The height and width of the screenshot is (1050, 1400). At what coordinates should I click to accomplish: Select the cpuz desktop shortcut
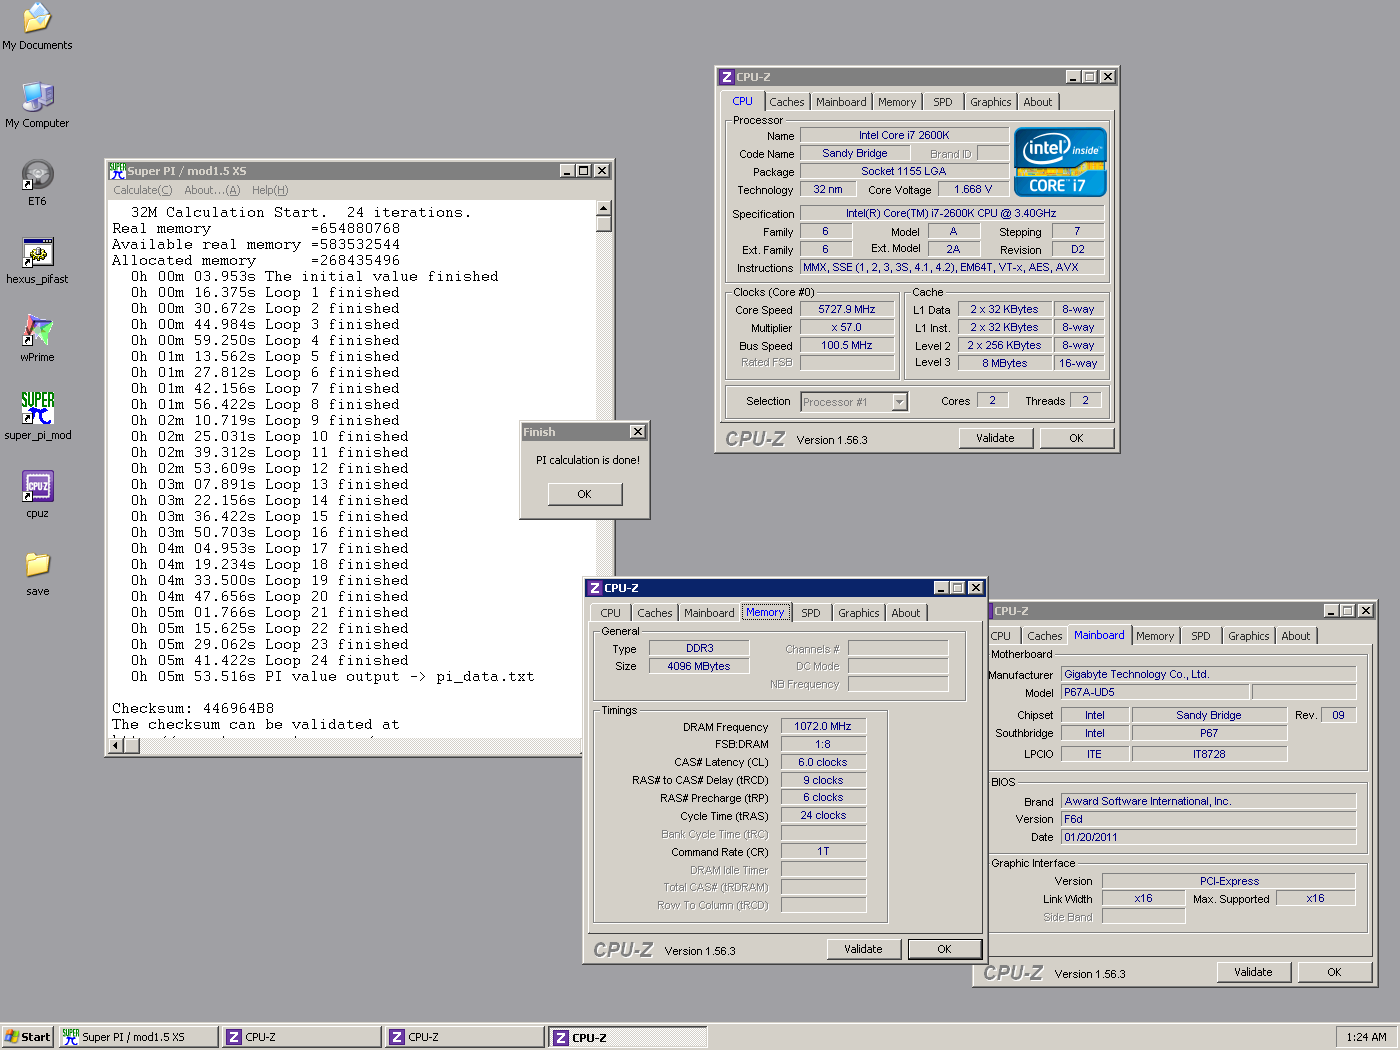pos(37,495)
